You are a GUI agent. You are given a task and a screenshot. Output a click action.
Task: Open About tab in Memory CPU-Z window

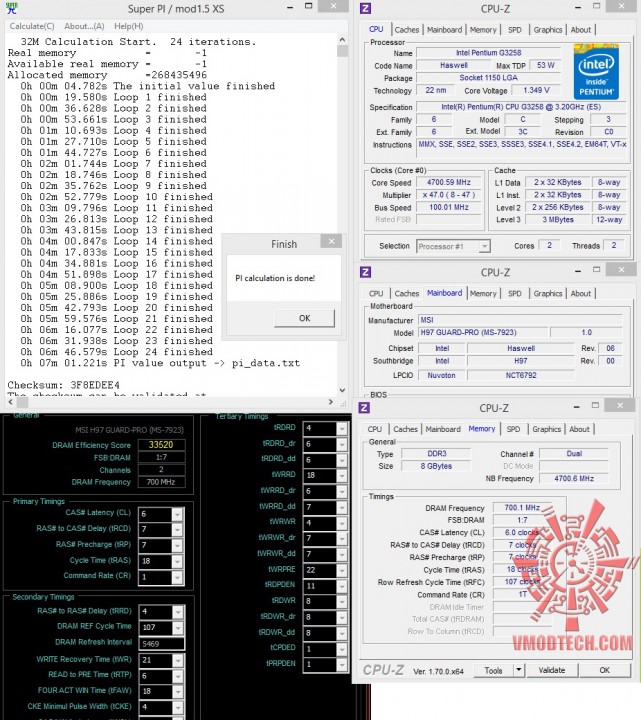click(x=579, y=429)
